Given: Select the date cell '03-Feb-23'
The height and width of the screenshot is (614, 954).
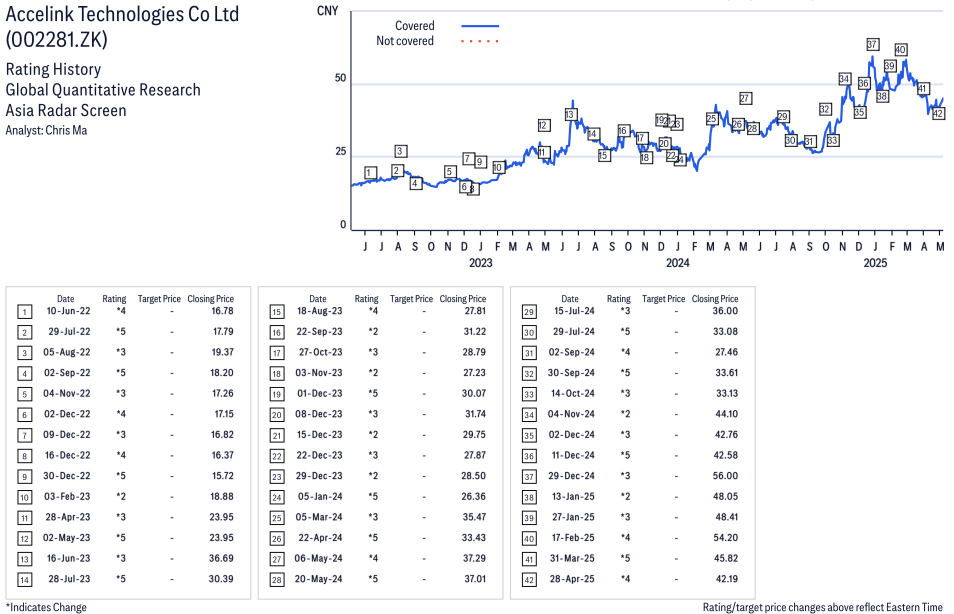Looking at the screenshot, I should pos(67,497).
